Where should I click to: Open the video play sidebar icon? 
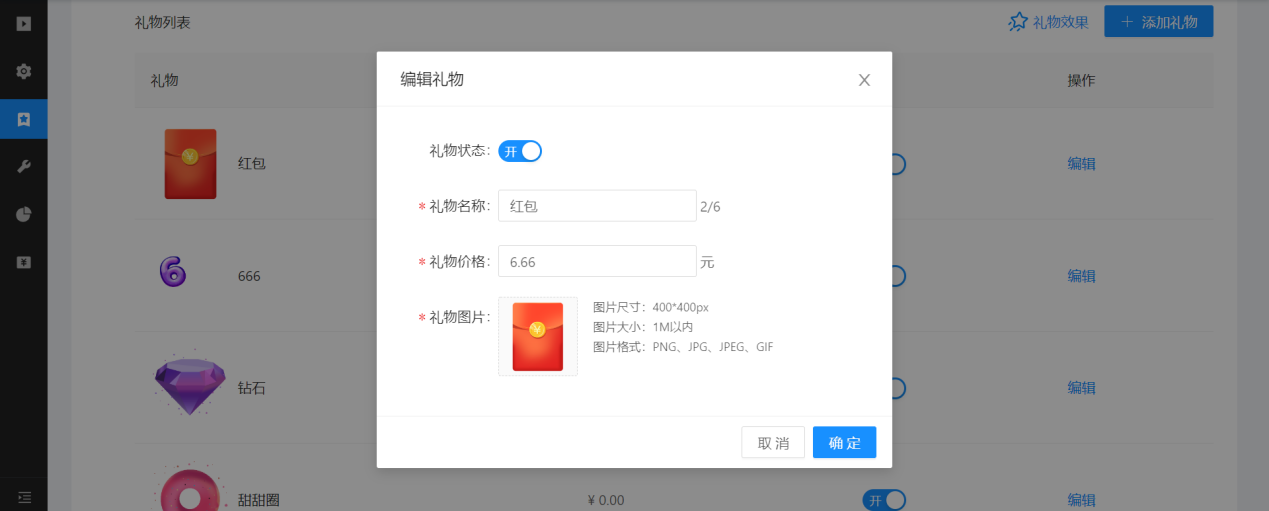[24, 23]
